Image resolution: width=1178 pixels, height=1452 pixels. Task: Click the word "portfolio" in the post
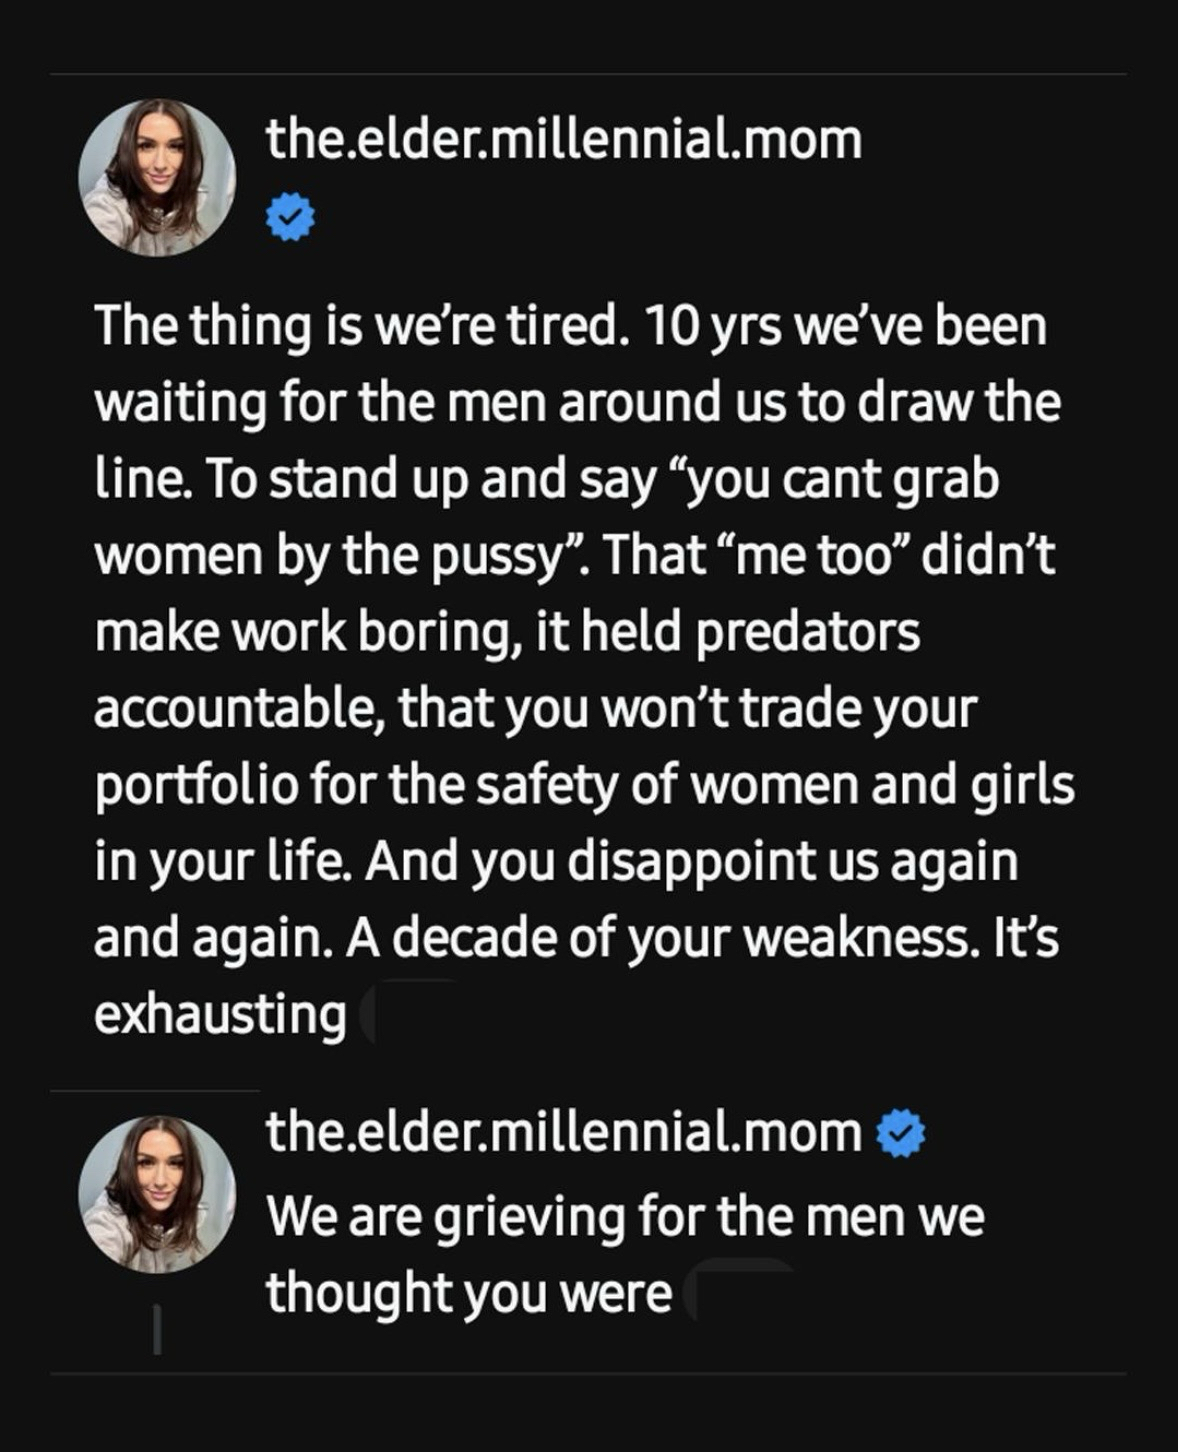196,786
